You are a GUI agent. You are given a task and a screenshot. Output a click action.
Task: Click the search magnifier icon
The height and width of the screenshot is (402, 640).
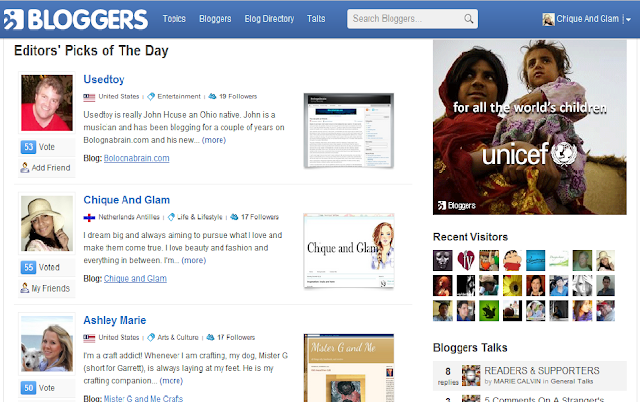469,19
